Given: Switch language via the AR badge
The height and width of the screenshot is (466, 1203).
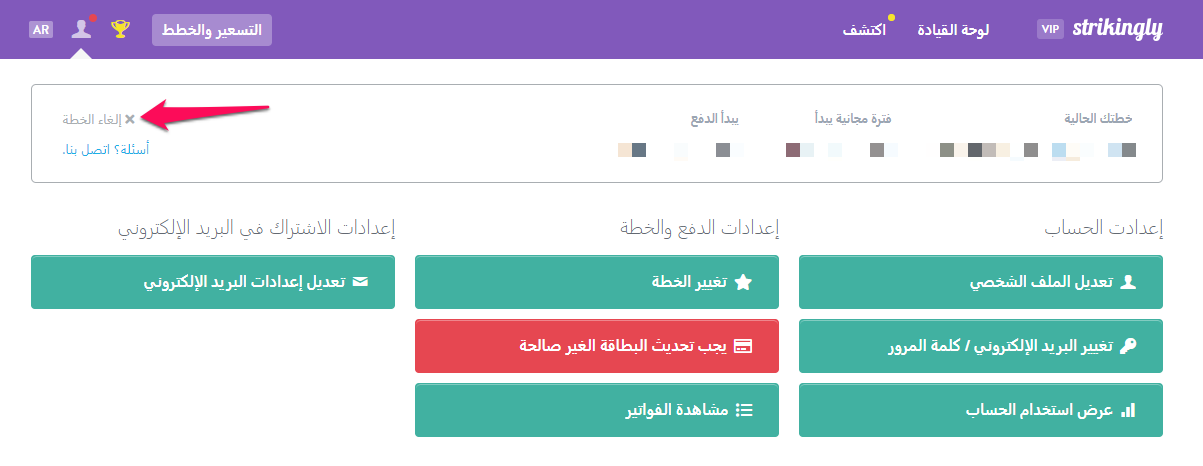Looking at the screenshot, I should (41, 29).
